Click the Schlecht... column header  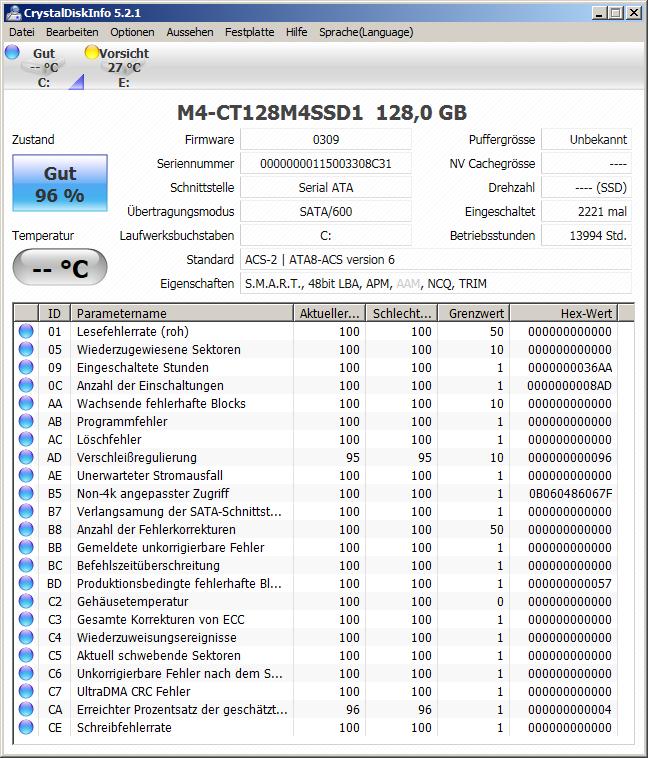pos(401,313)
